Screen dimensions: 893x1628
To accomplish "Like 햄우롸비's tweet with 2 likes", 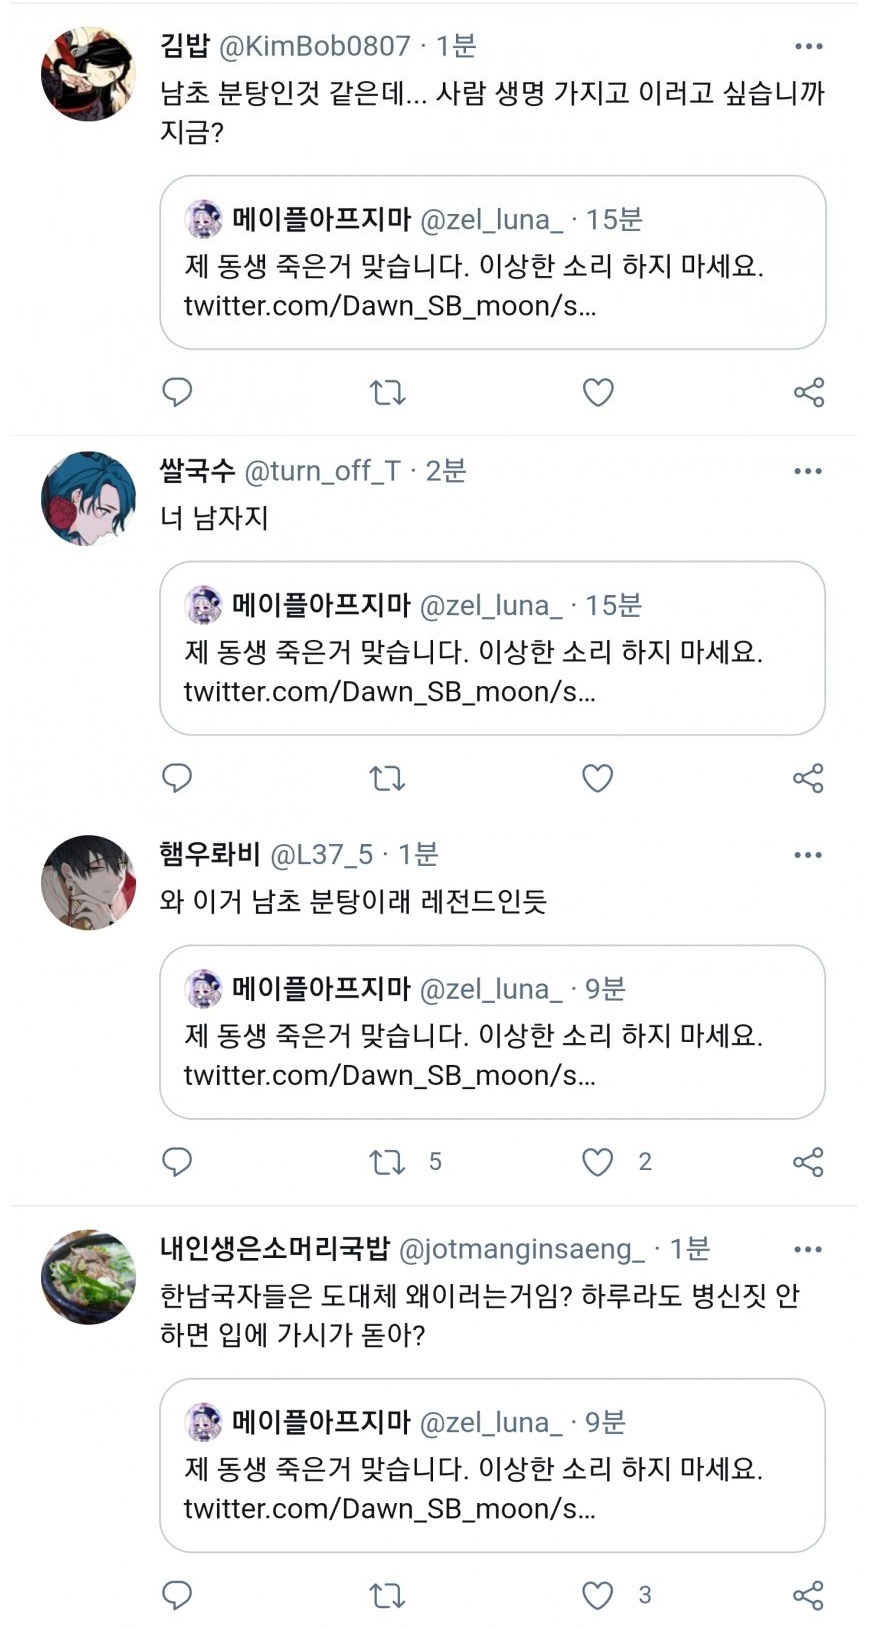I will [x=598, y=1161].
